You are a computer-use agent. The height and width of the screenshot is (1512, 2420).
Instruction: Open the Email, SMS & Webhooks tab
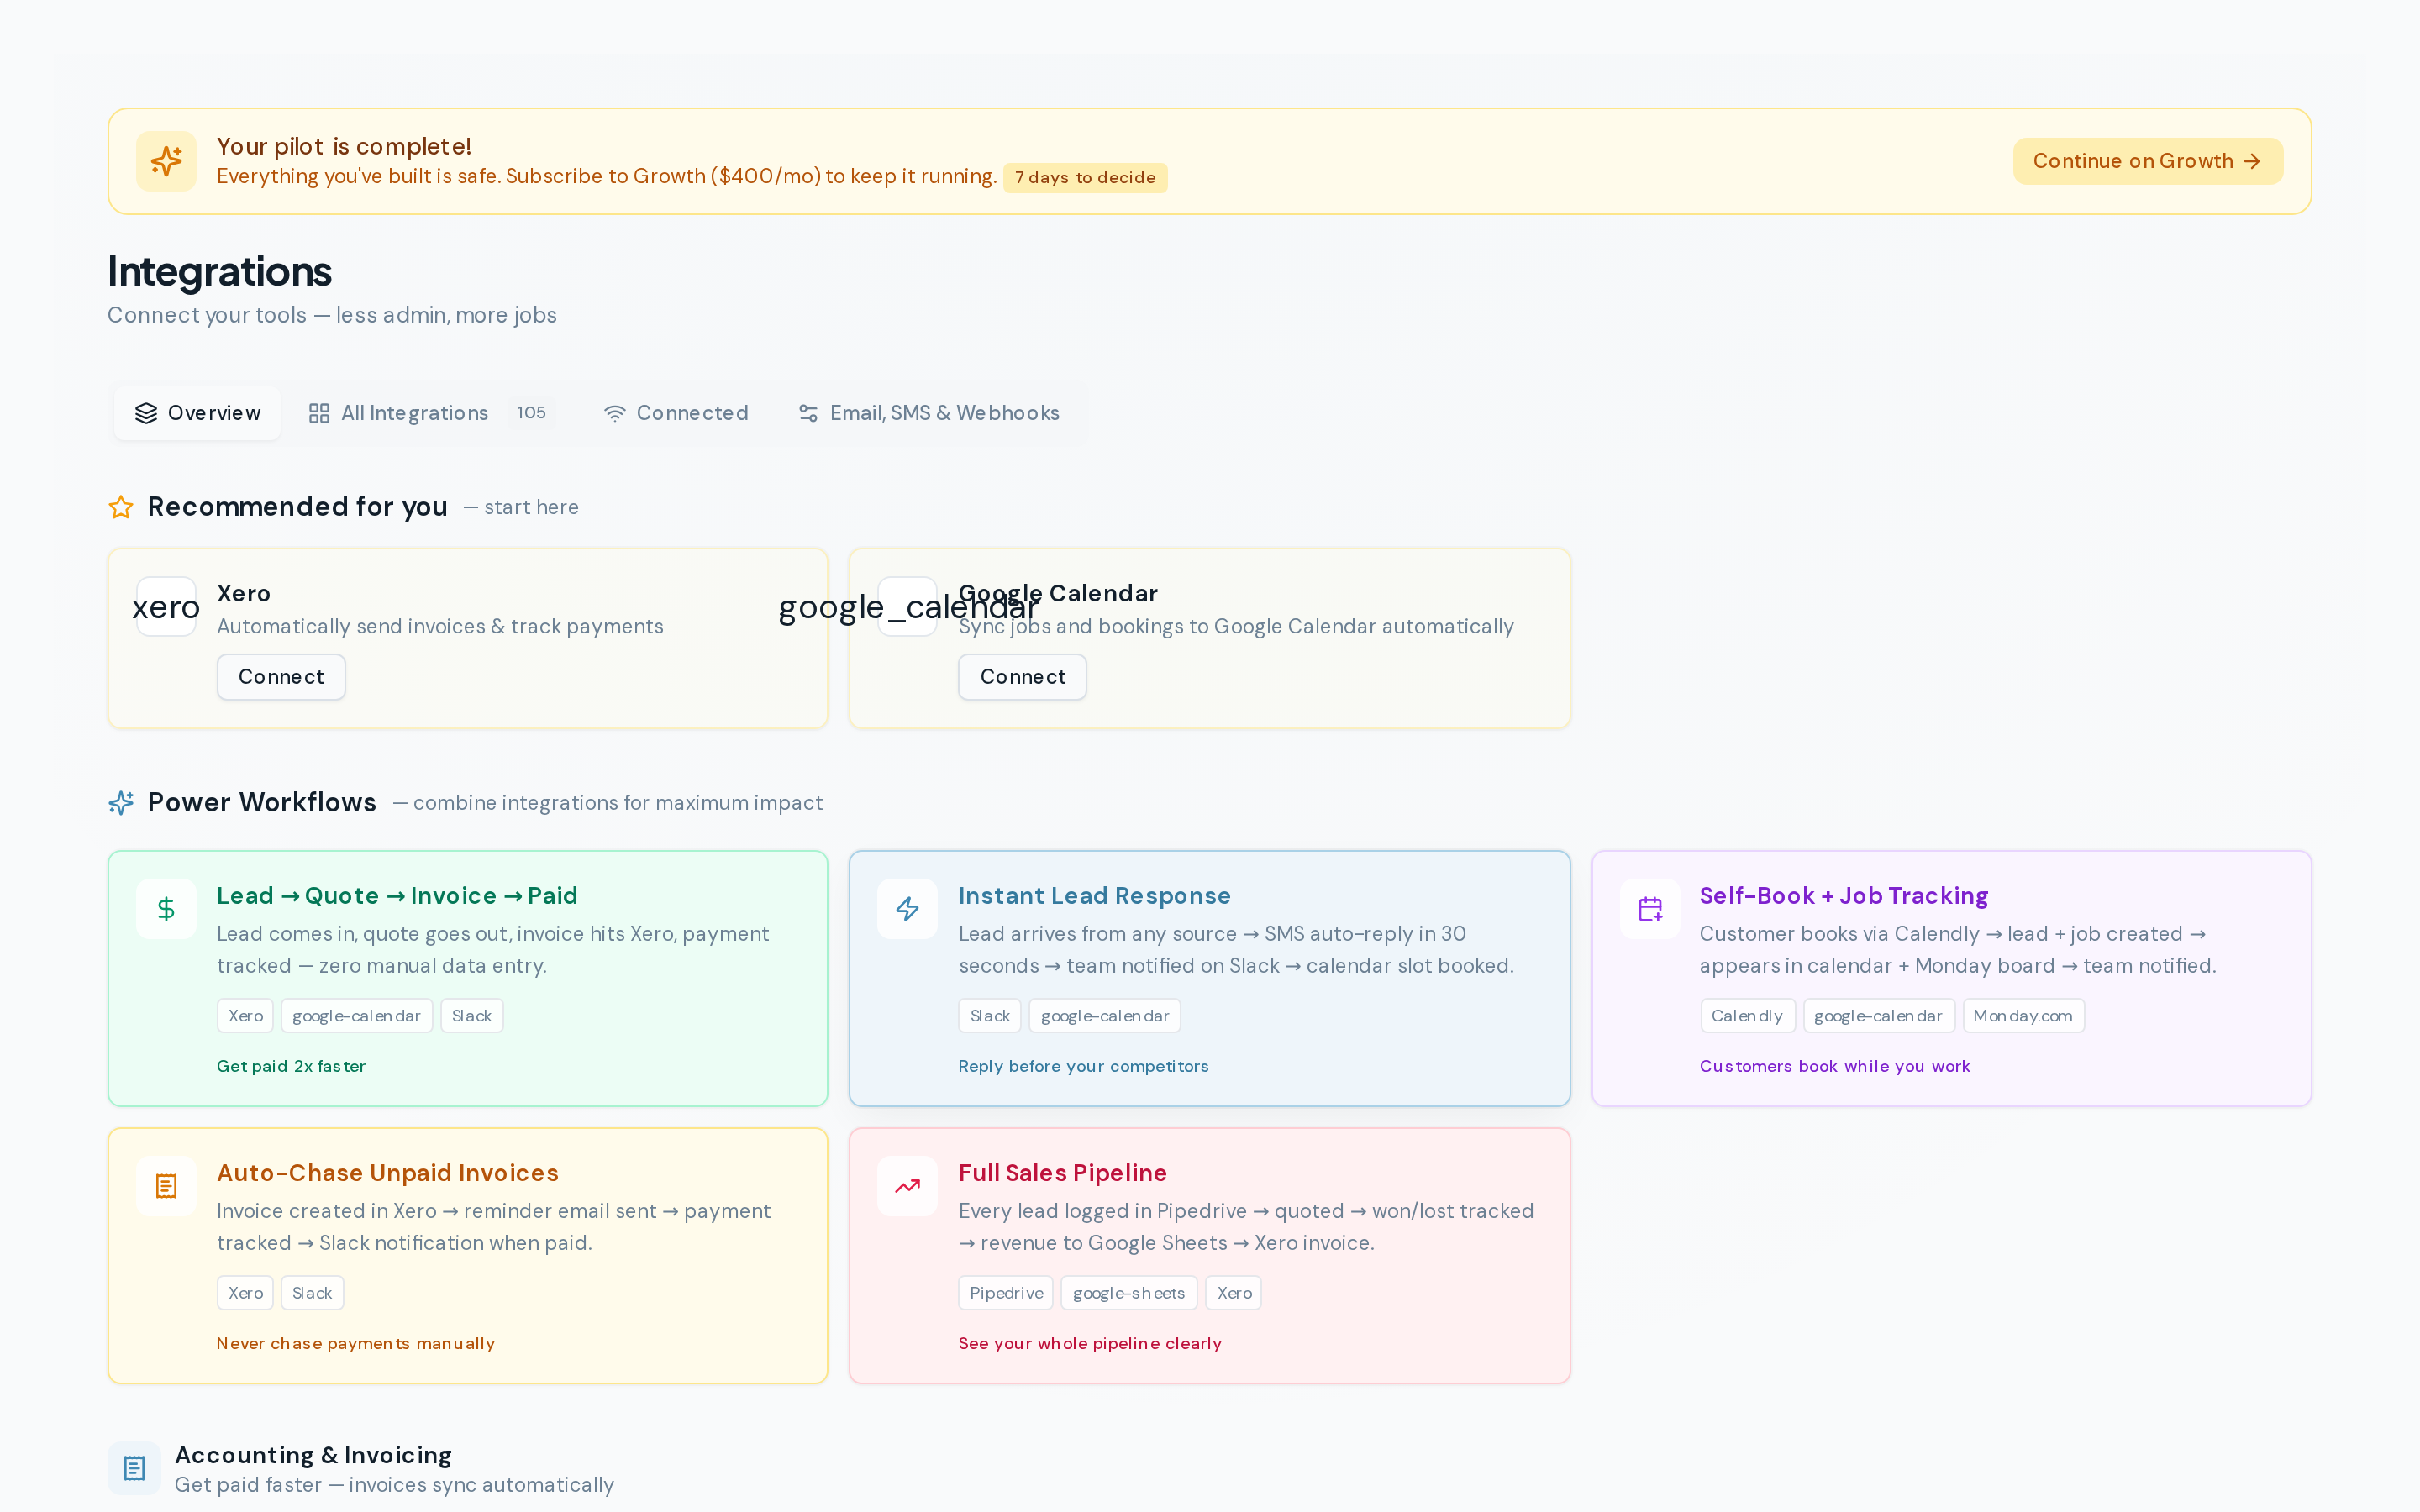click(x=929, y=413)
